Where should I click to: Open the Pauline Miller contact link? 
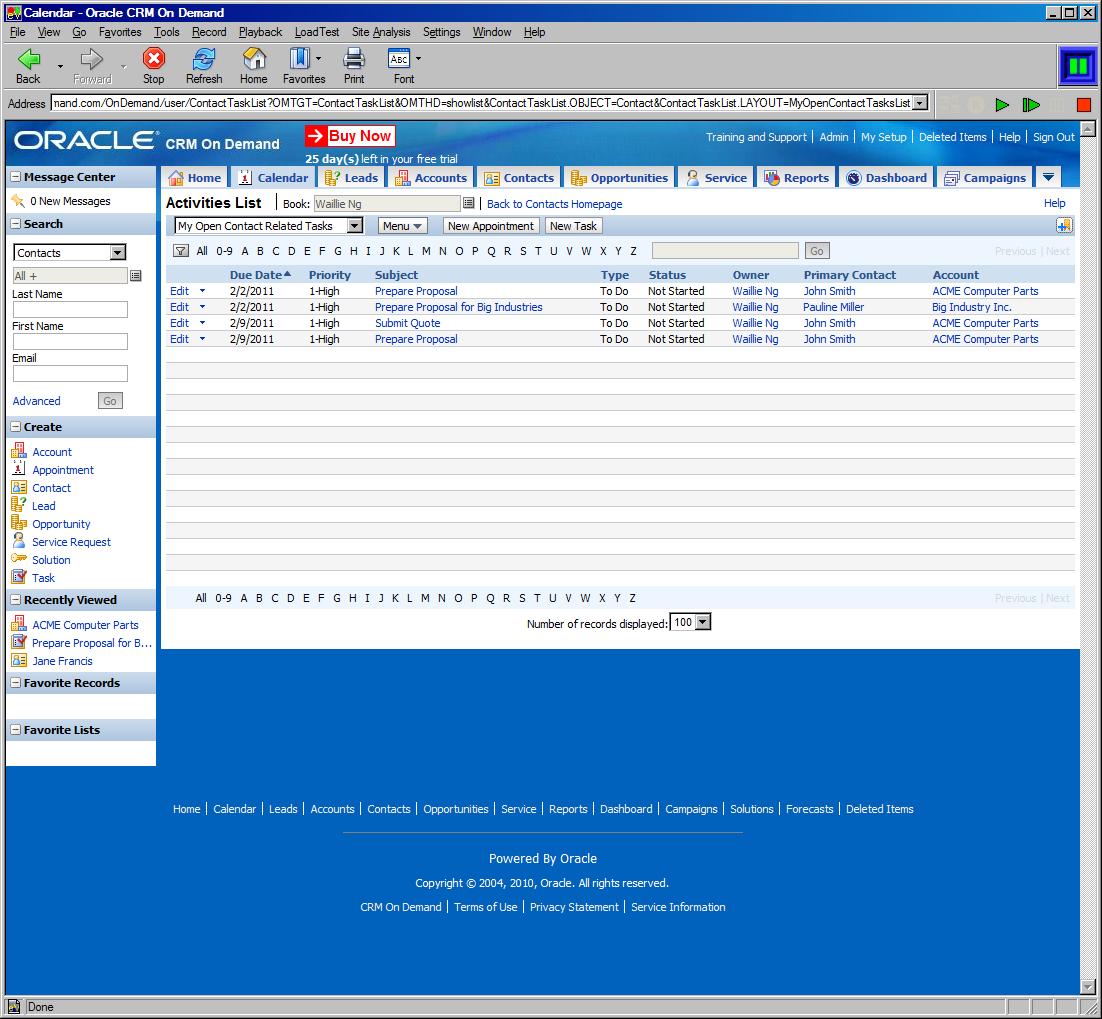coord(834,307)
